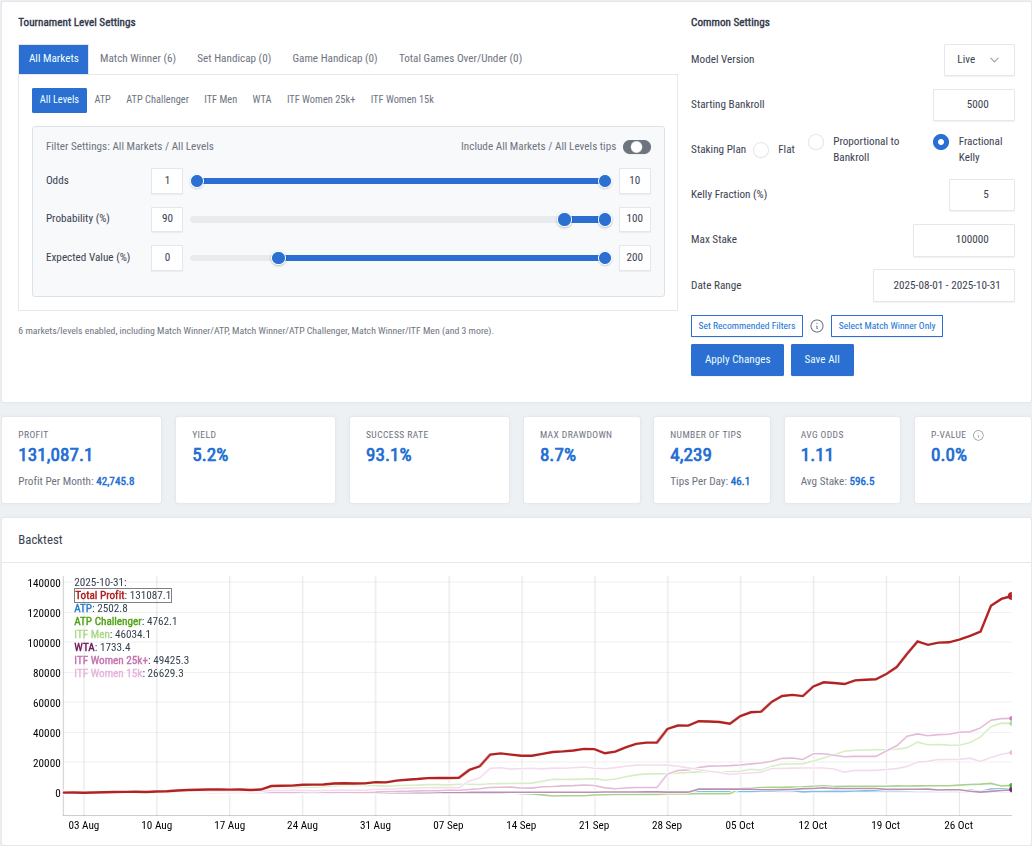Select the Flat staking plan radio button
This screenshot has width=1032, height=846.
[x=762, y=148]
